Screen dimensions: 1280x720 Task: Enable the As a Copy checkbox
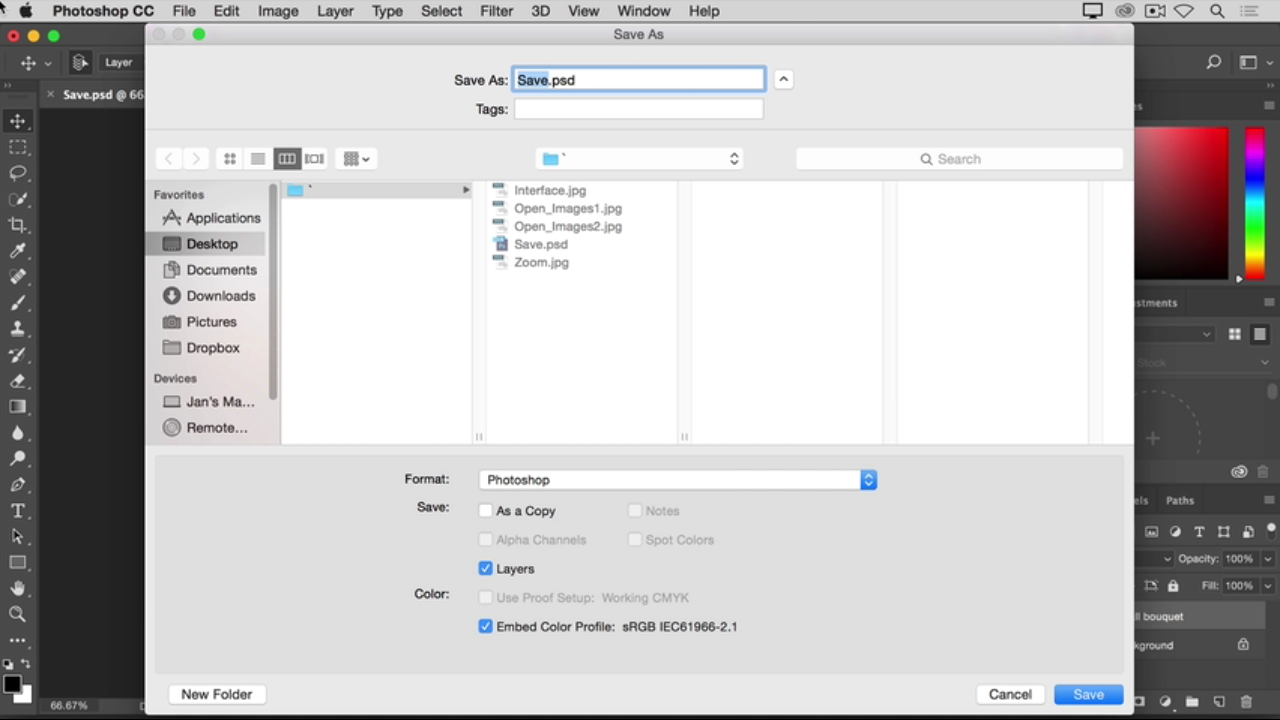point(486,511)
